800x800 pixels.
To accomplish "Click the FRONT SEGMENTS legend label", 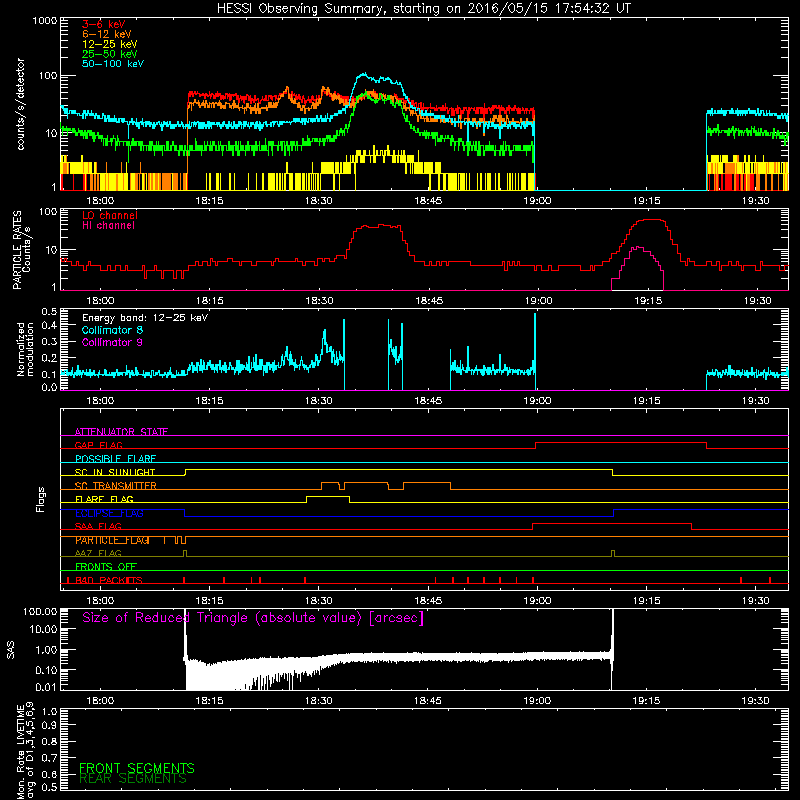I will [137, 768].
